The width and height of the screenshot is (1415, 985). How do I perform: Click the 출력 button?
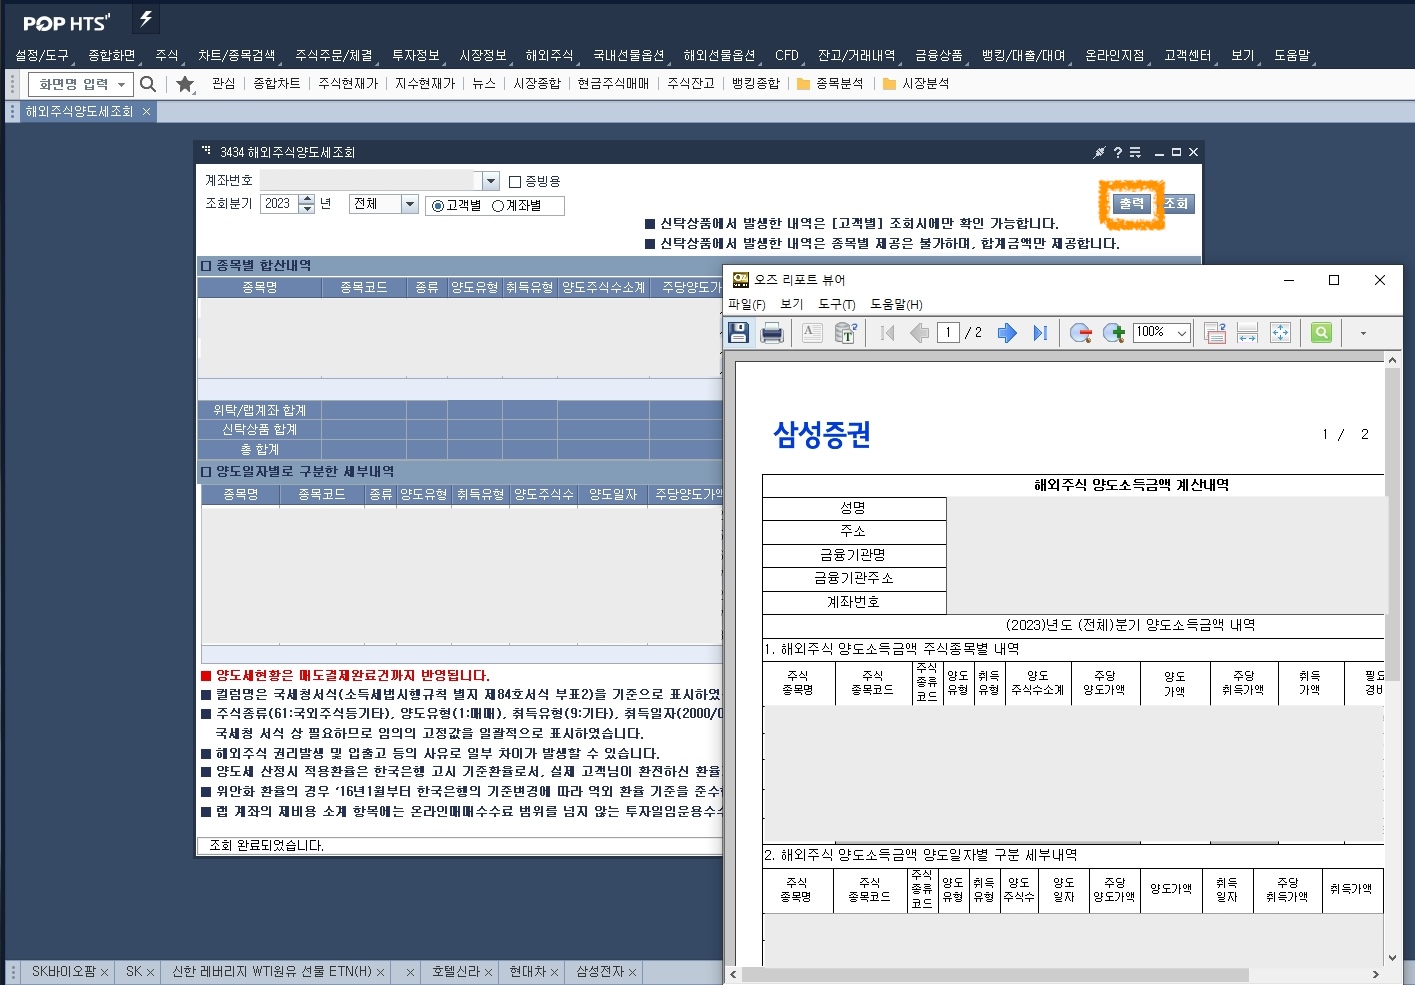pyautogui.click(x=1132, y=204)
